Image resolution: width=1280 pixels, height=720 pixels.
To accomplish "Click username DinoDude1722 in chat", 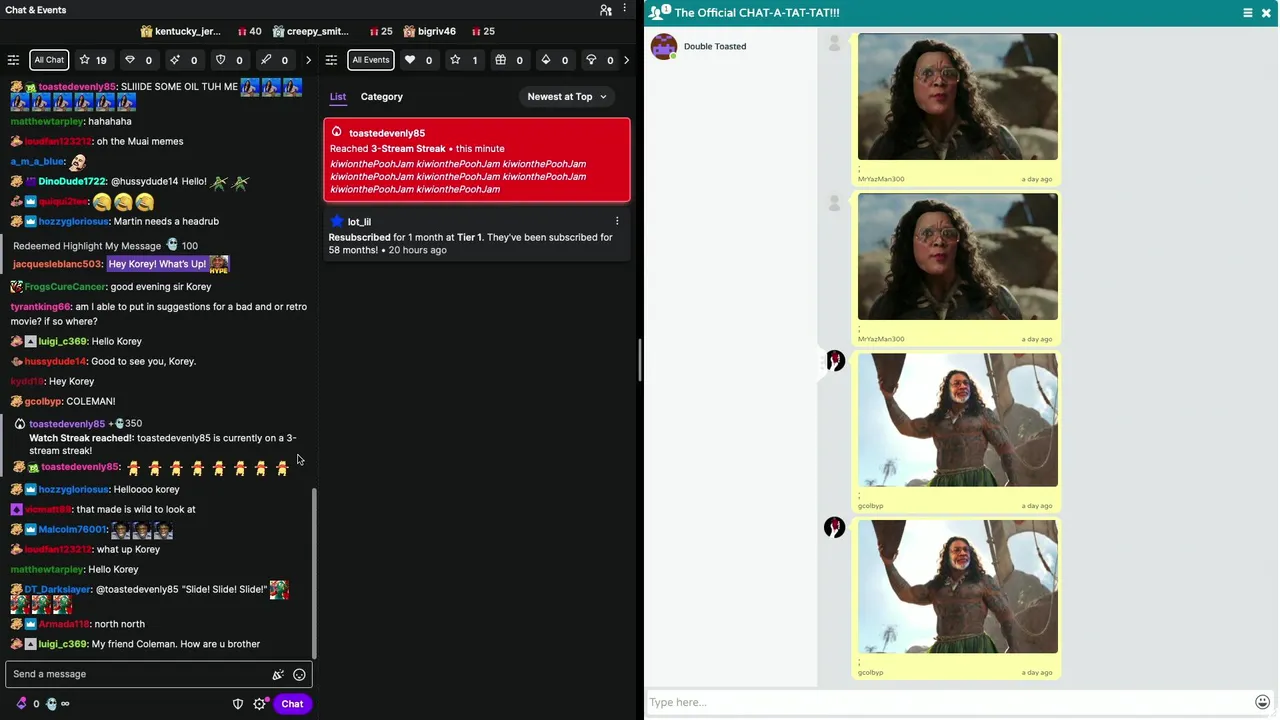I will tap(72, 181).
